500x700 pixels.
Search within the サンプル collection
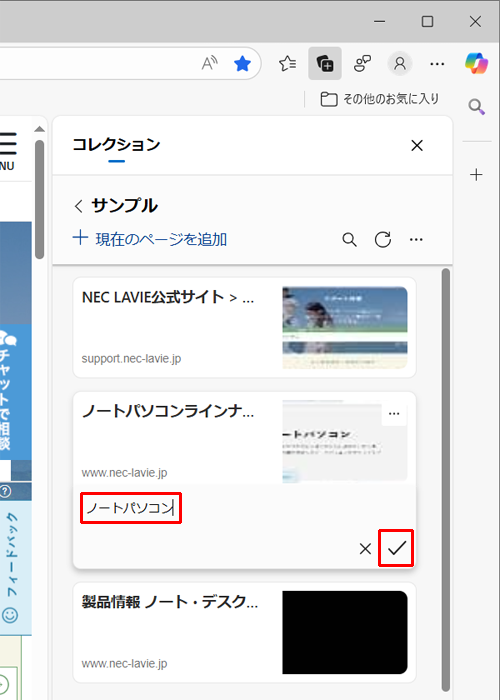(350, 240)
